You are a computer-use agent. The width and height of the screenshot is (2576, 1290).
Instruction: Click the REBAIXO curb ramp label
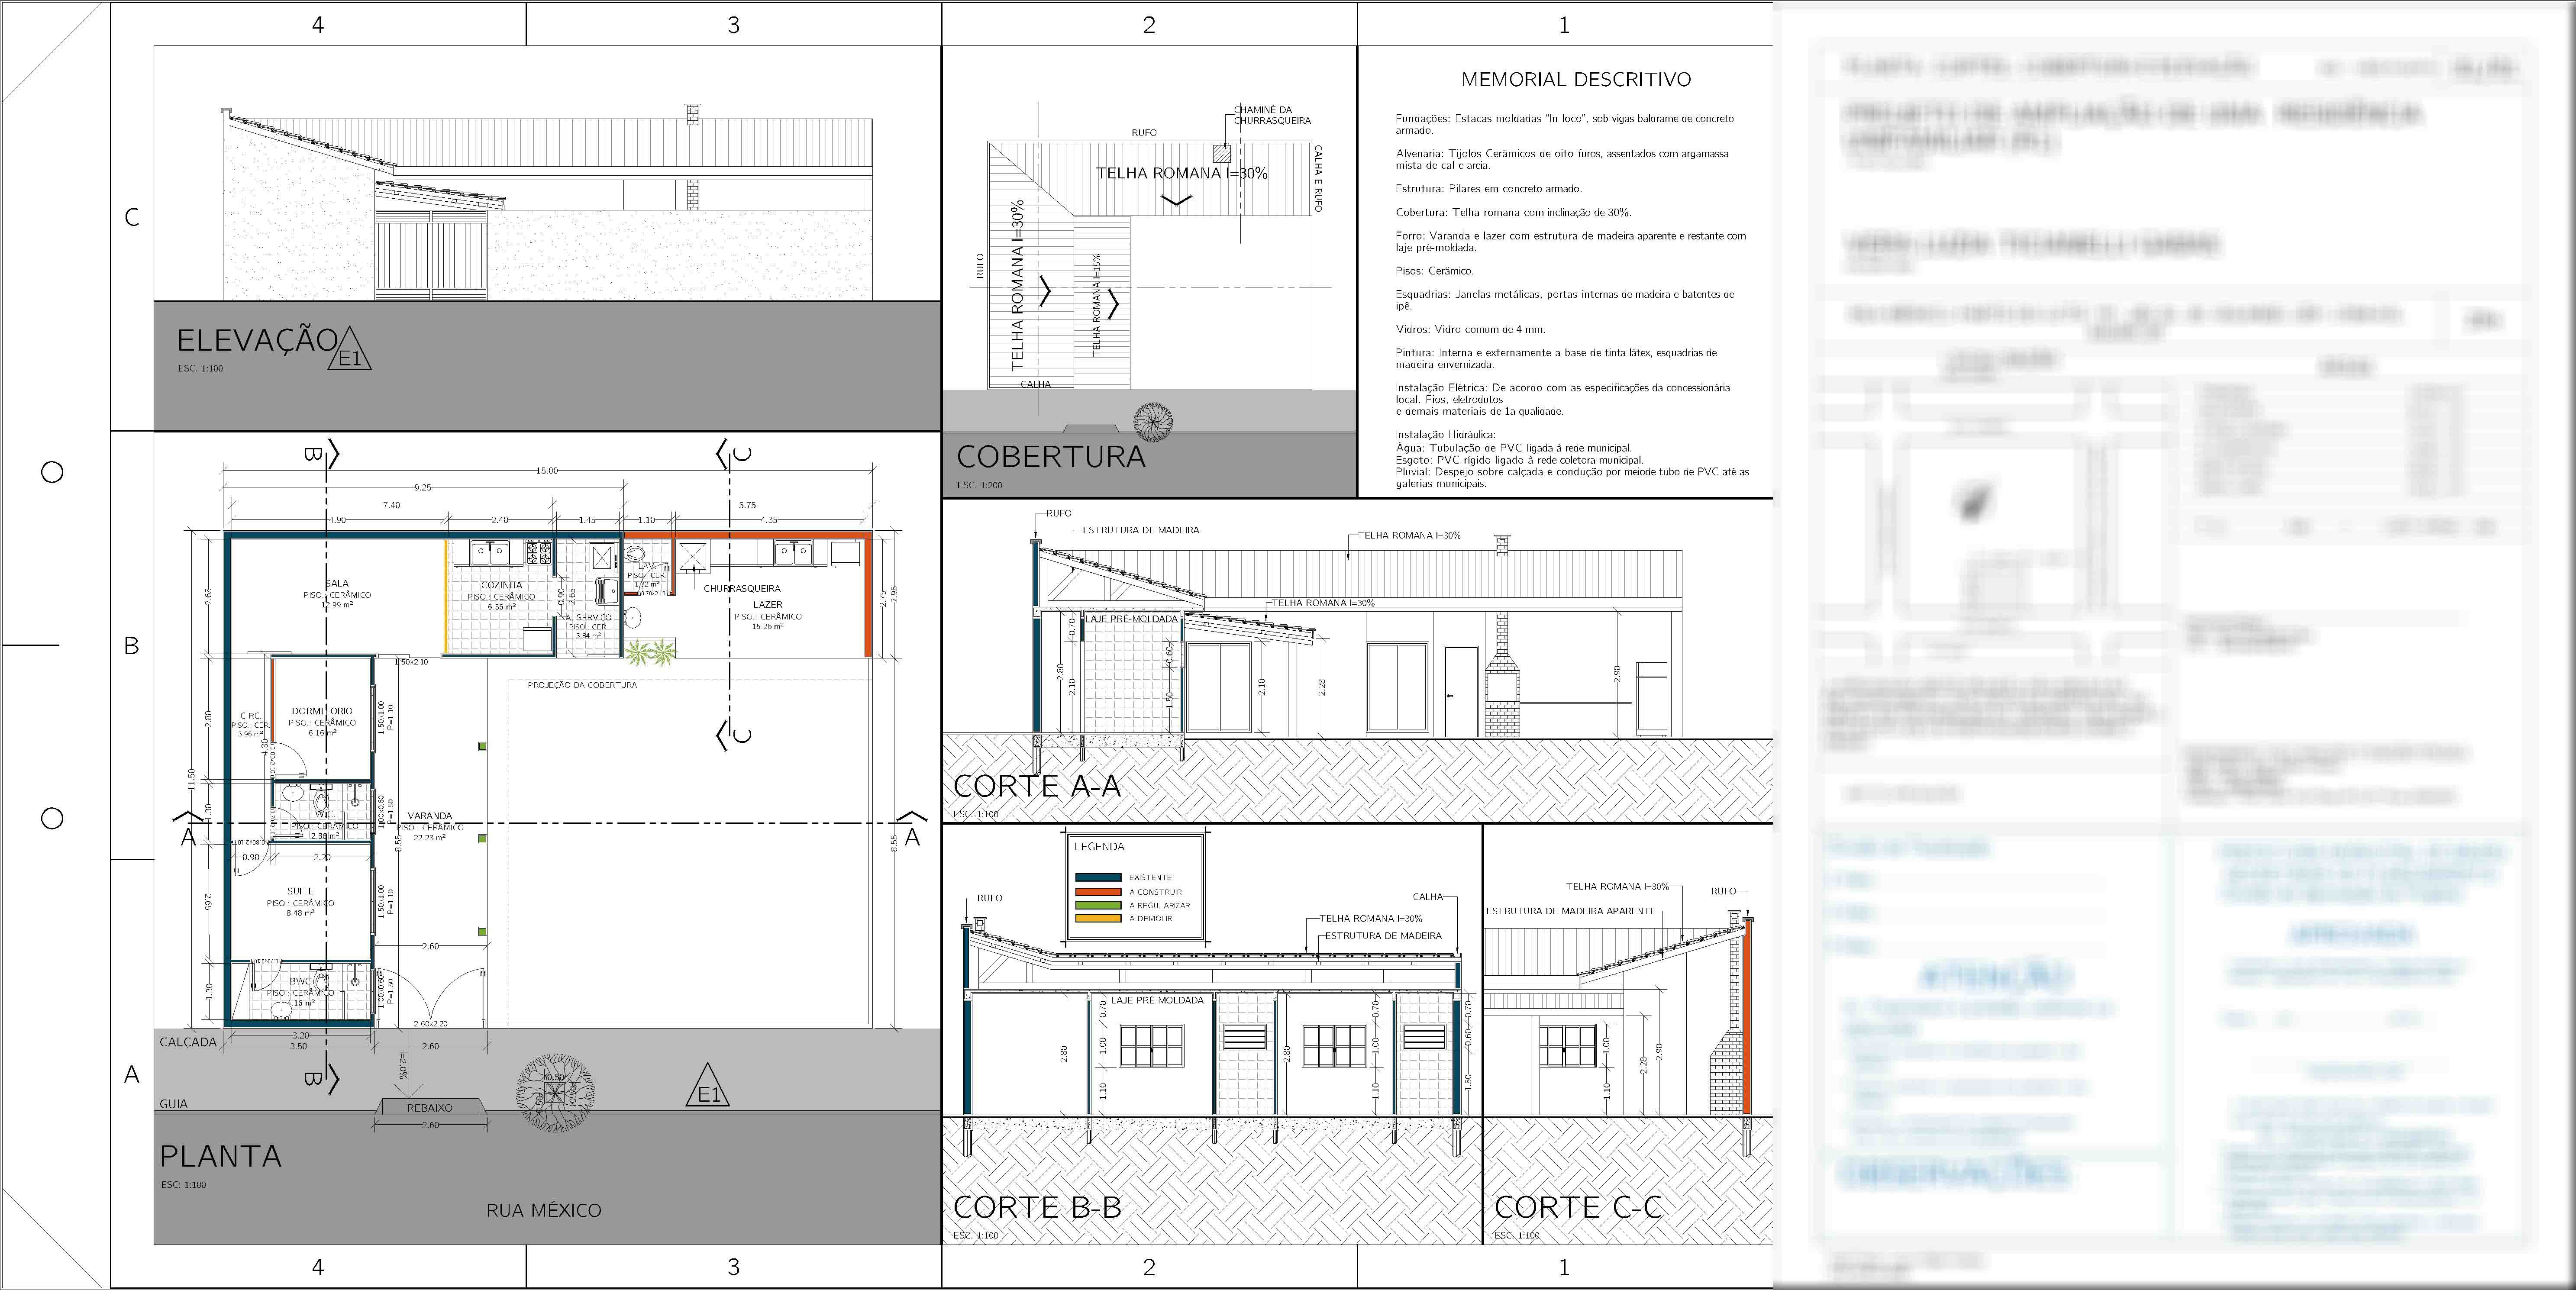click(x=429, y=1108)
